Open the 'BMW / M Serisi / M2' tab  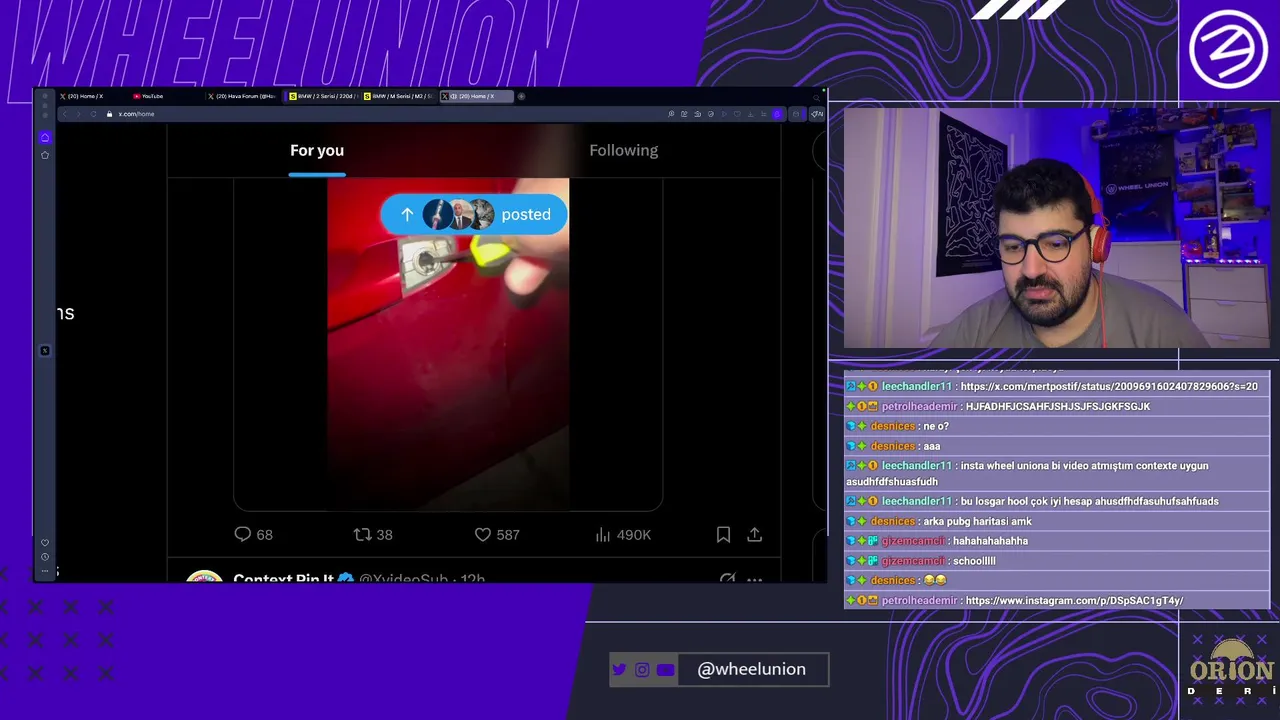click(x=398, y=96)
